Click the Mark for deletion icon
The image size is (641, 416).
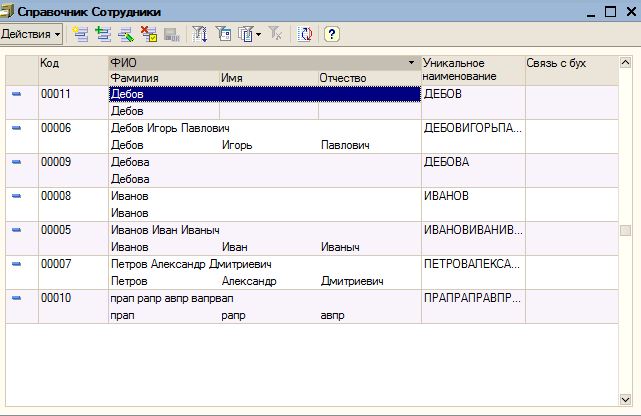point(148,34)
